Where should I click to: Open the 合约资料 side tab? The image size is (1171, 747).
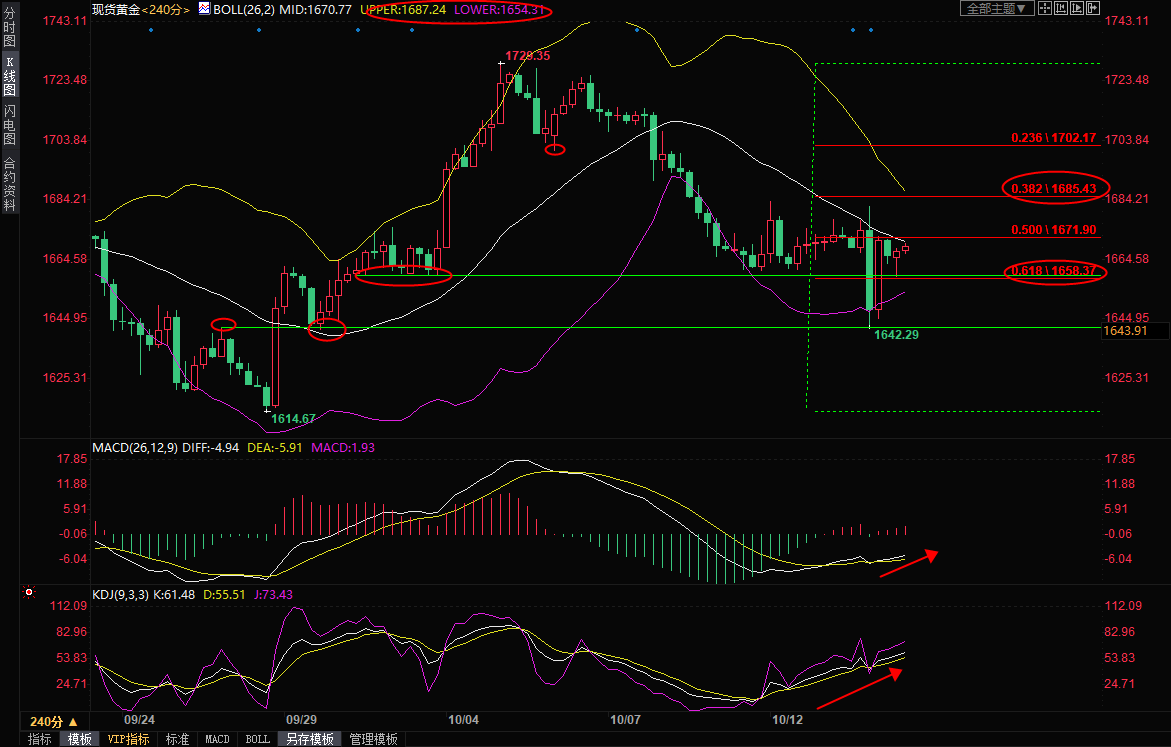(x=9, y=183)
